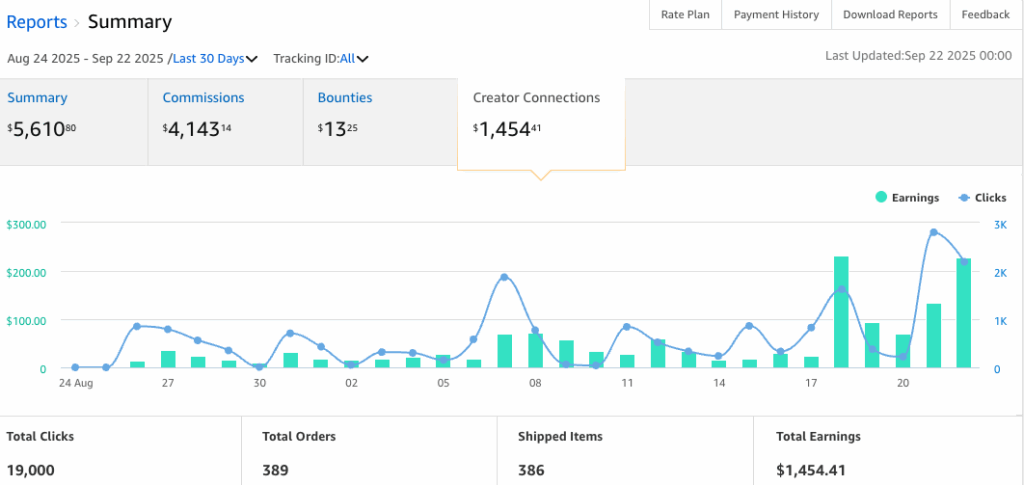Click Download Reports button

coord(890,15)
